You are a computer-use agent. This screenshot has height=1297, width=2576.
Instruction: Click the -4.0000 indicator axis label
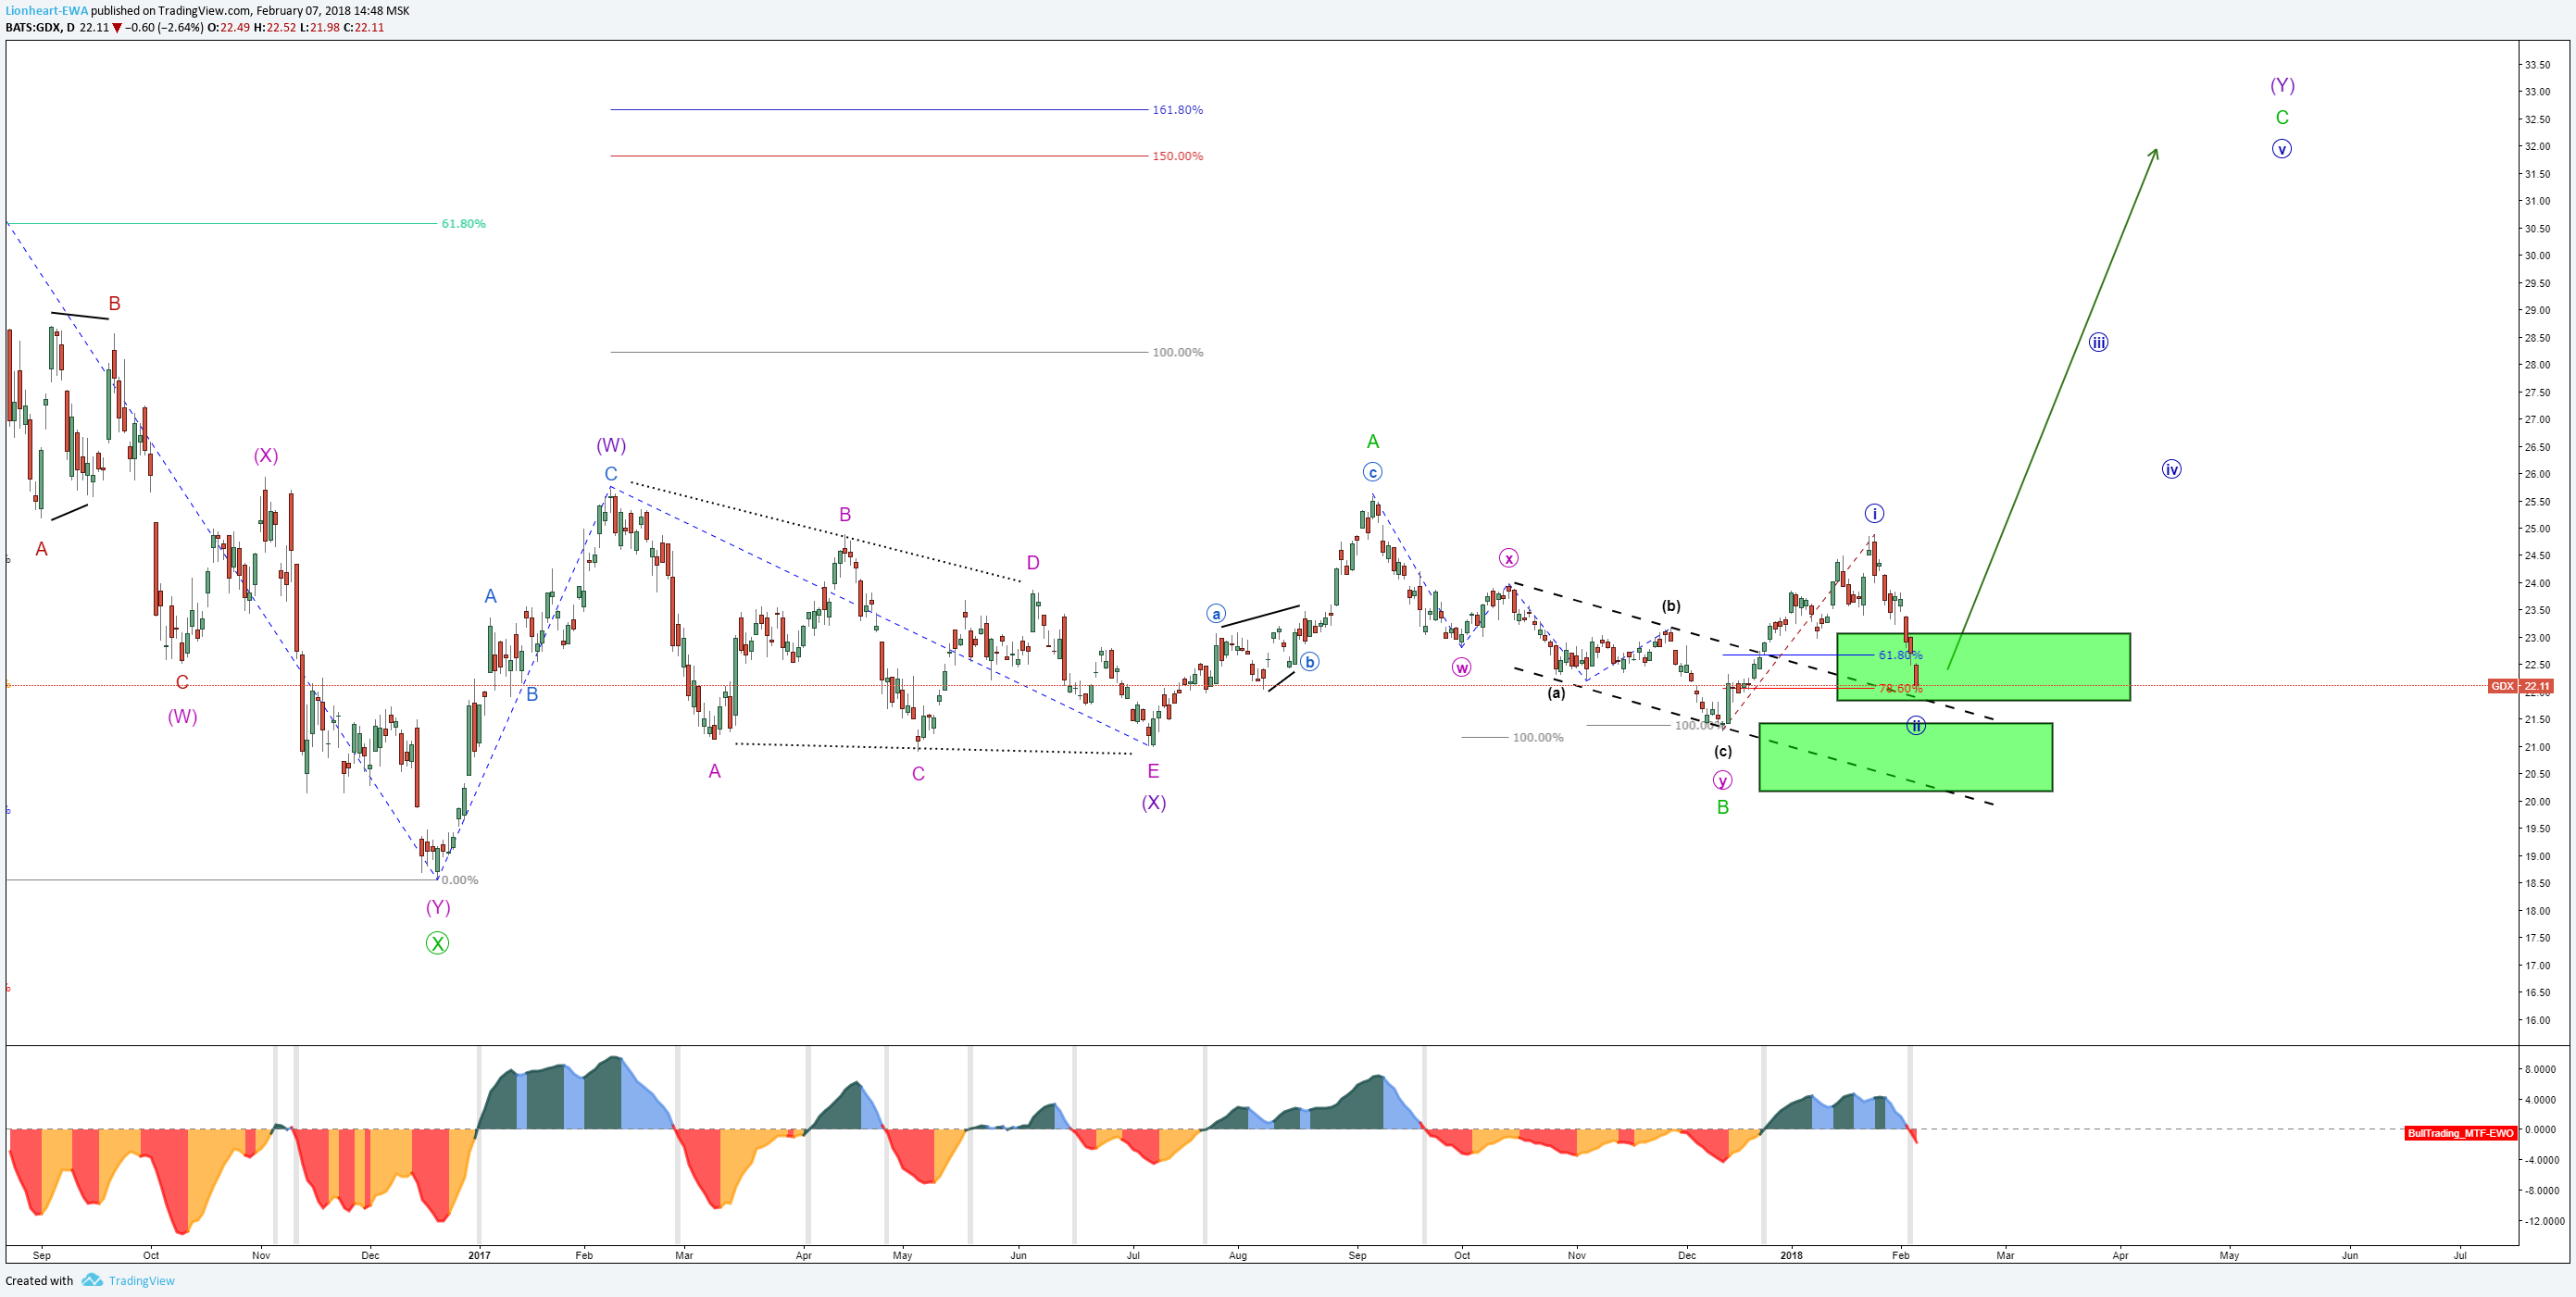click(2540, 1161)
